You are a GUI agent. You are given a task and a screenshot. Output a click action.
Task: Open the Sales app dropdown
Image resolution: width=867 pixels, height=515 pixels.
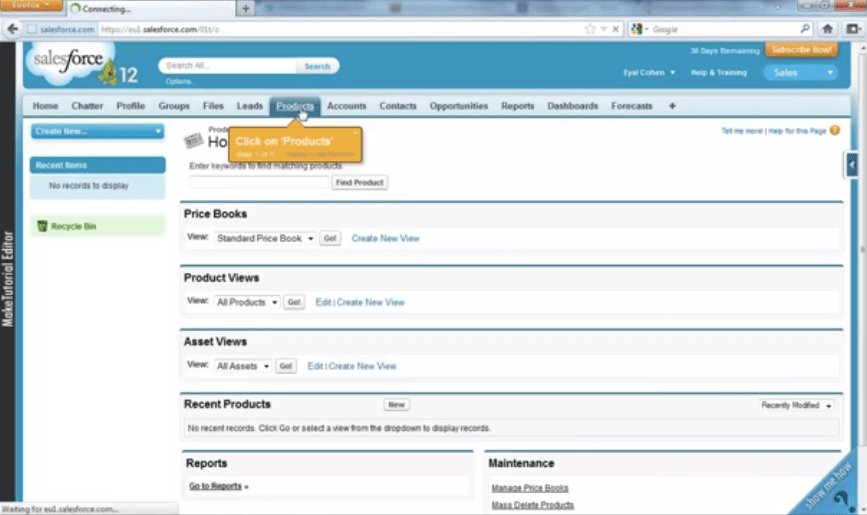800,72
